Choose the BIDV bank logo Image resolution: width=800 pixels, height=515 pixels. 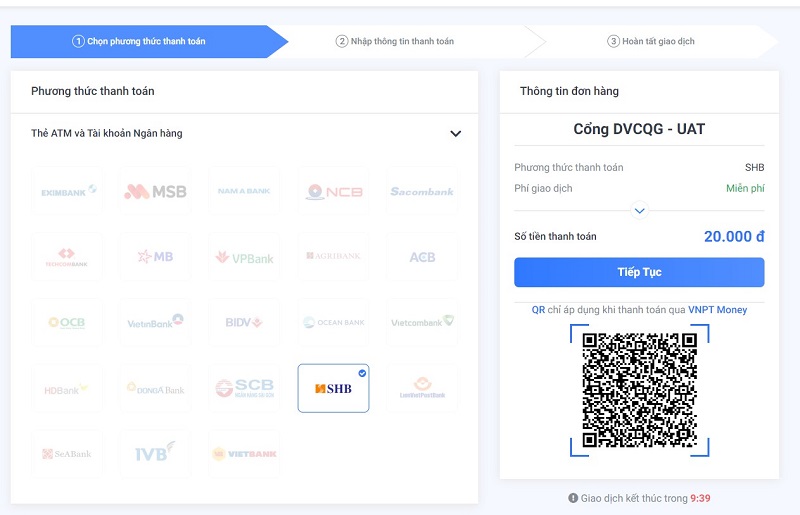(244, 323)
